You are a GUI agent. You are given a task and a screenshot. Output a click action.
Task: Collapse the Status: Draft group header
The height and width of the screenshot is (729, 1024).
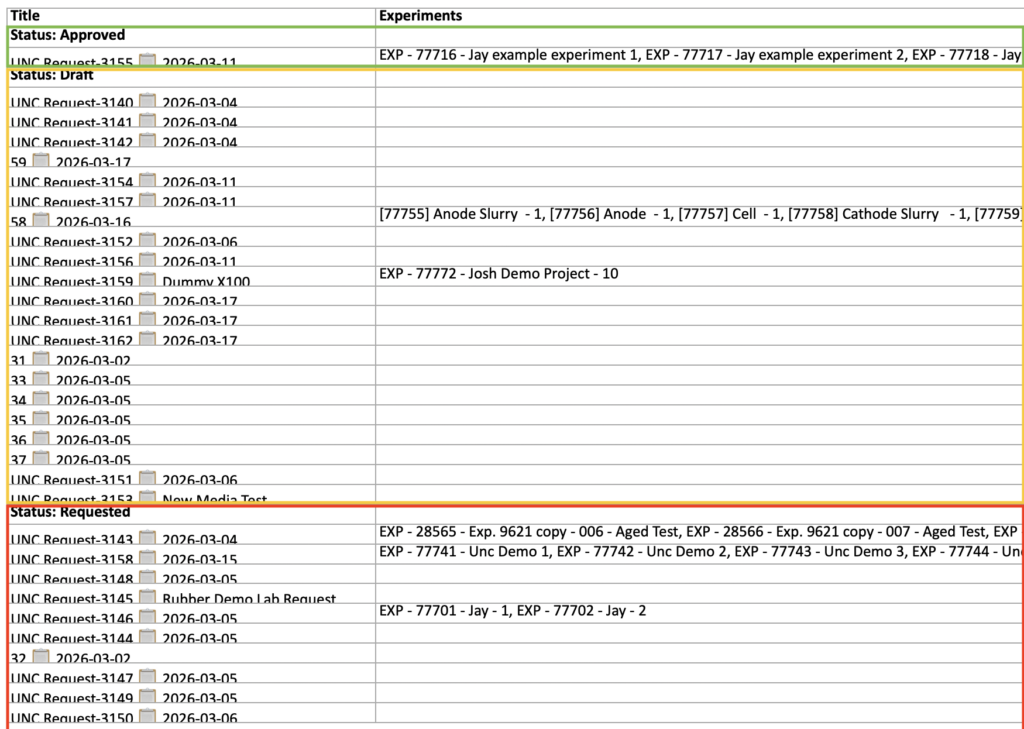coord(52,75)
